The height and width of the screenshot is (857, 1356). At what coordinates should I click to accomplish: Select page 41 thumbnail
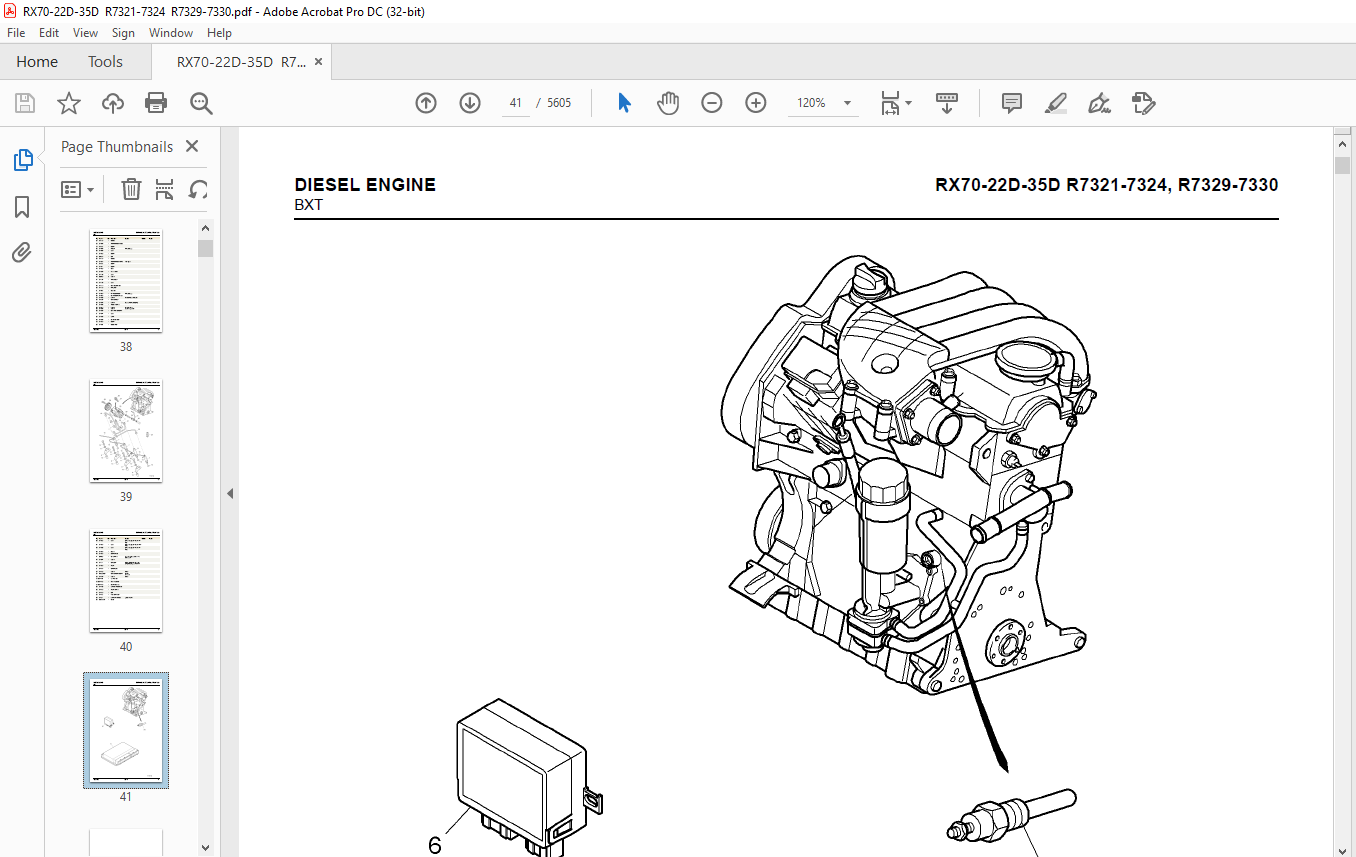coord(126,730)
